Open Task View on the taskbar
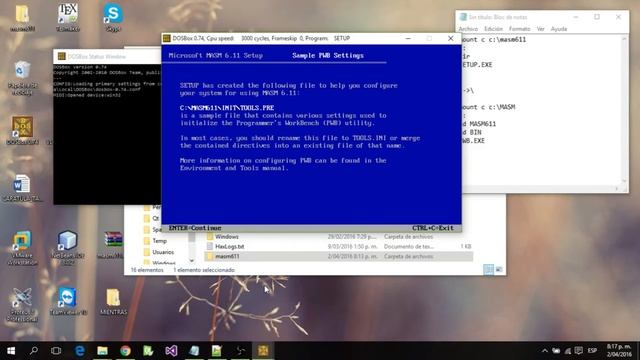Image resolution: width=640 pixels, height=360 pixels. tap(56, 351)
